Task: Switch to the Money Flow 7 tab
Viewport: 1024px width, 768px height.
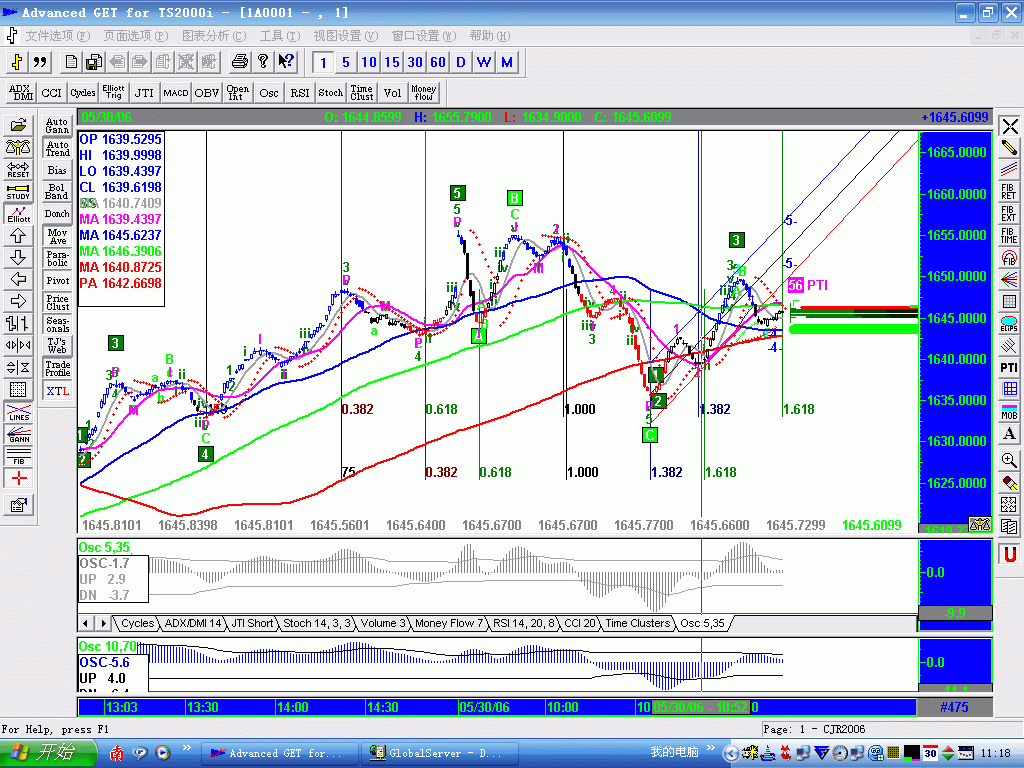Action: [x=450, y=623]
